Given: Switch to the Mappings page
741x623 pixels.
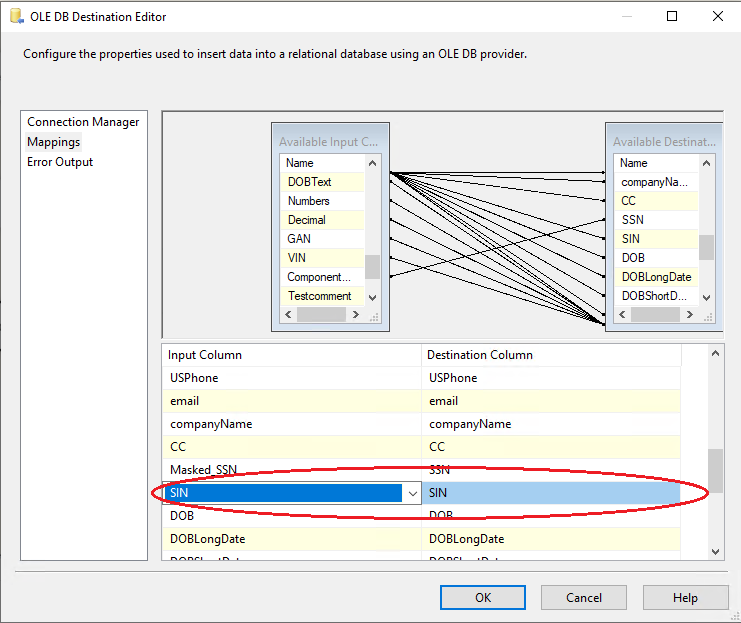Looking at the screenshot, I should tap(54, 142).
